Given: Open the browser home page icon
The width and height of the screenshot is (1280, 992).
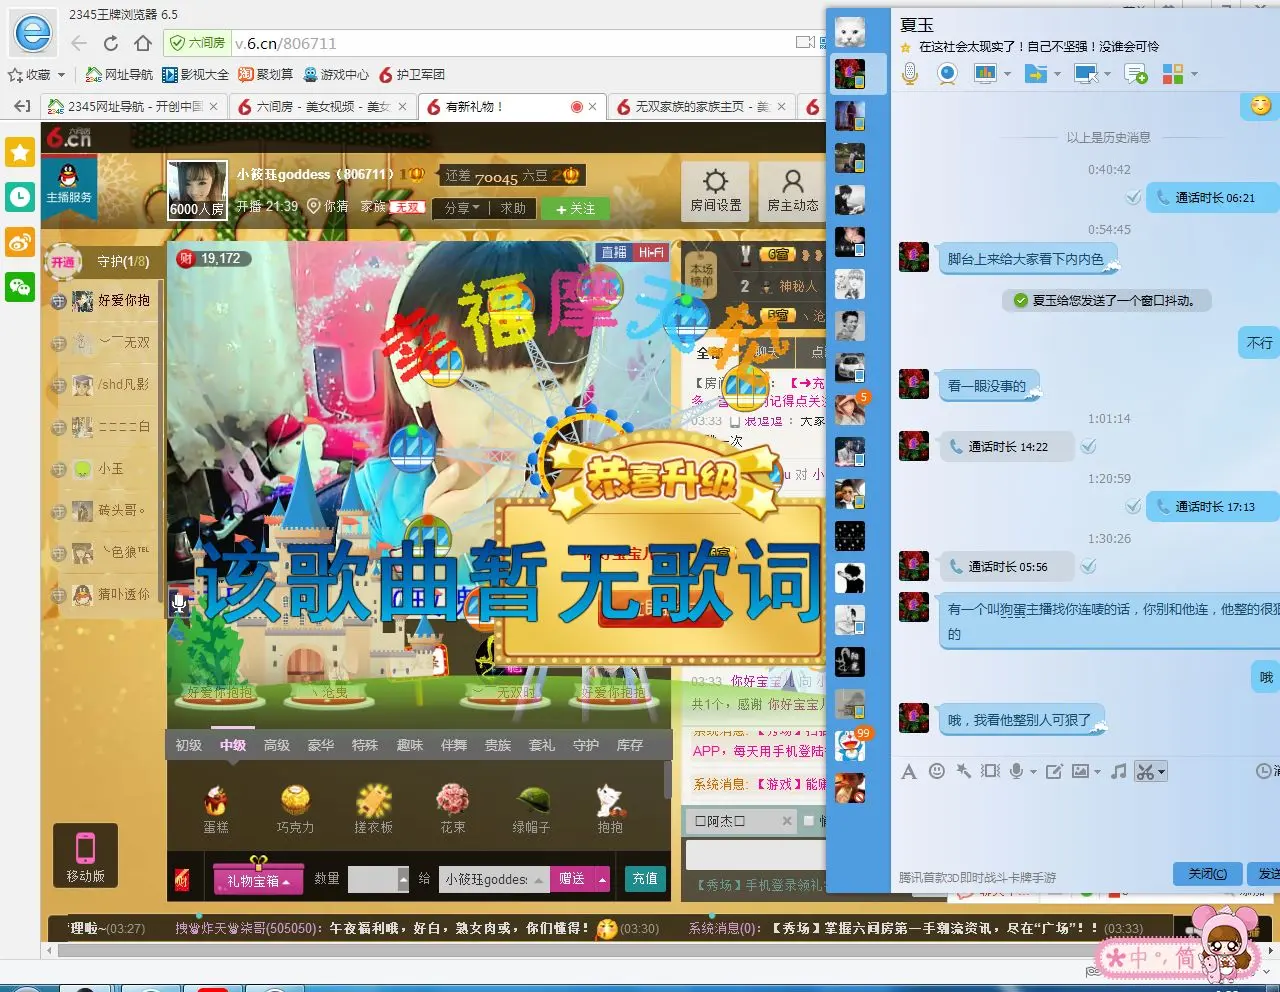Looking at the screenshot, I should click(143, 43).
